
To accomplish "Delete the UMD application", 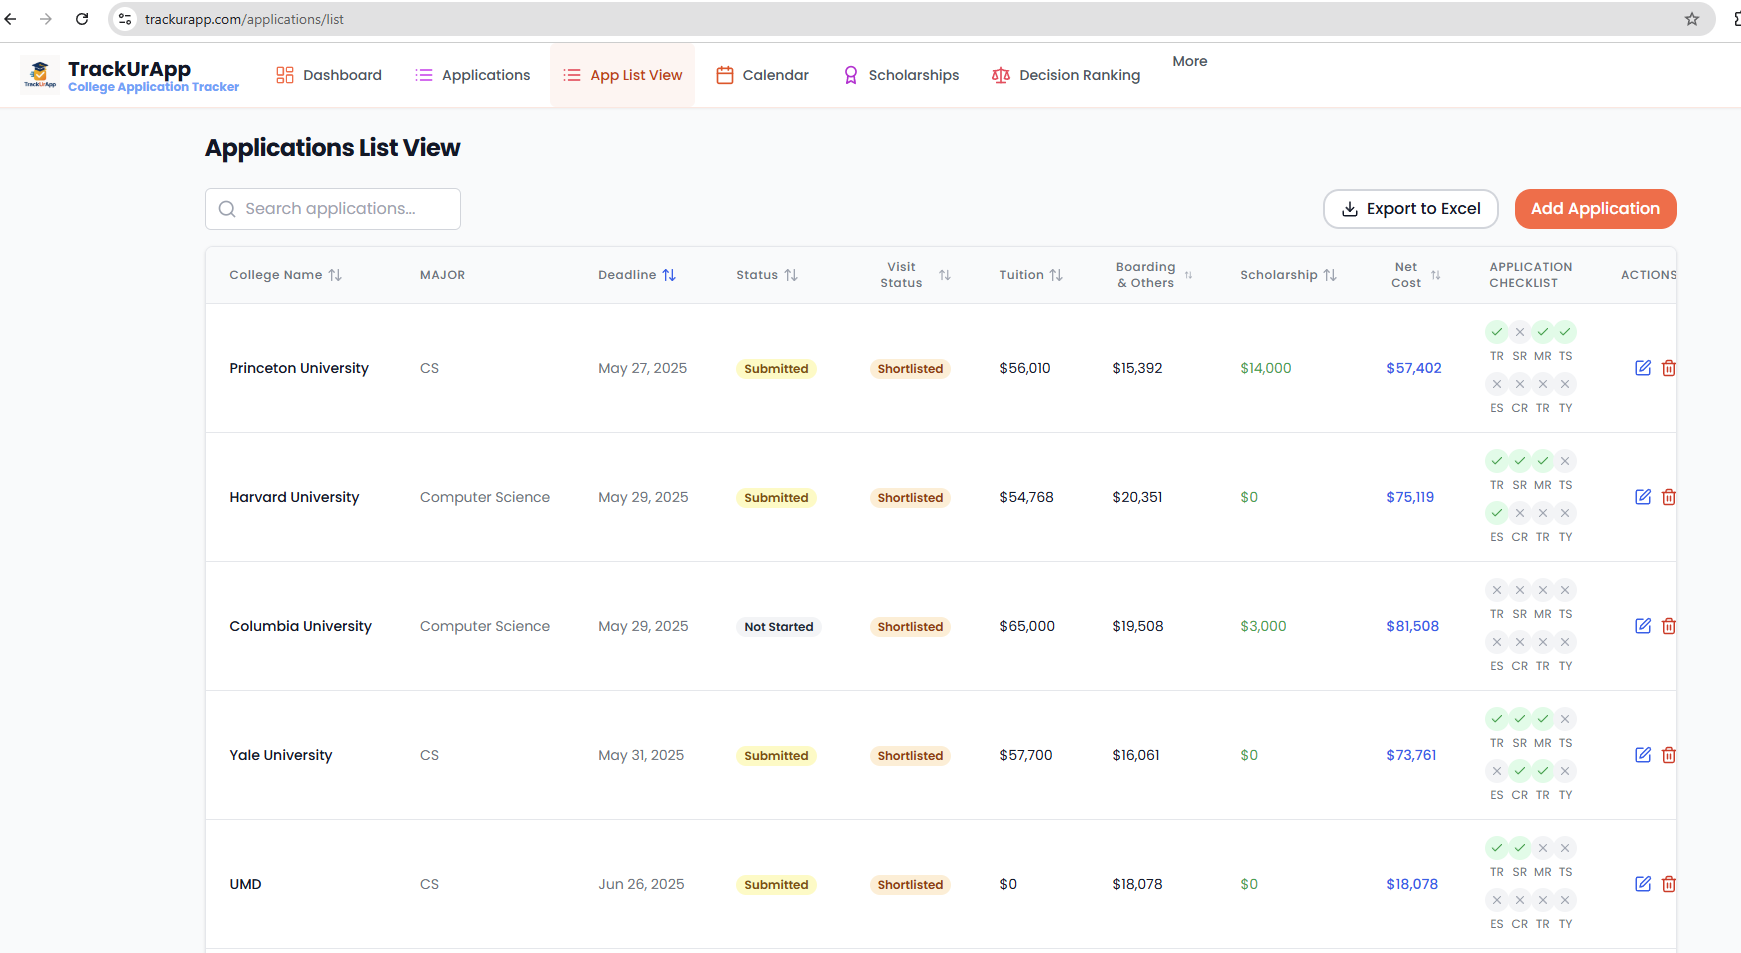I will click(1668, 884).
